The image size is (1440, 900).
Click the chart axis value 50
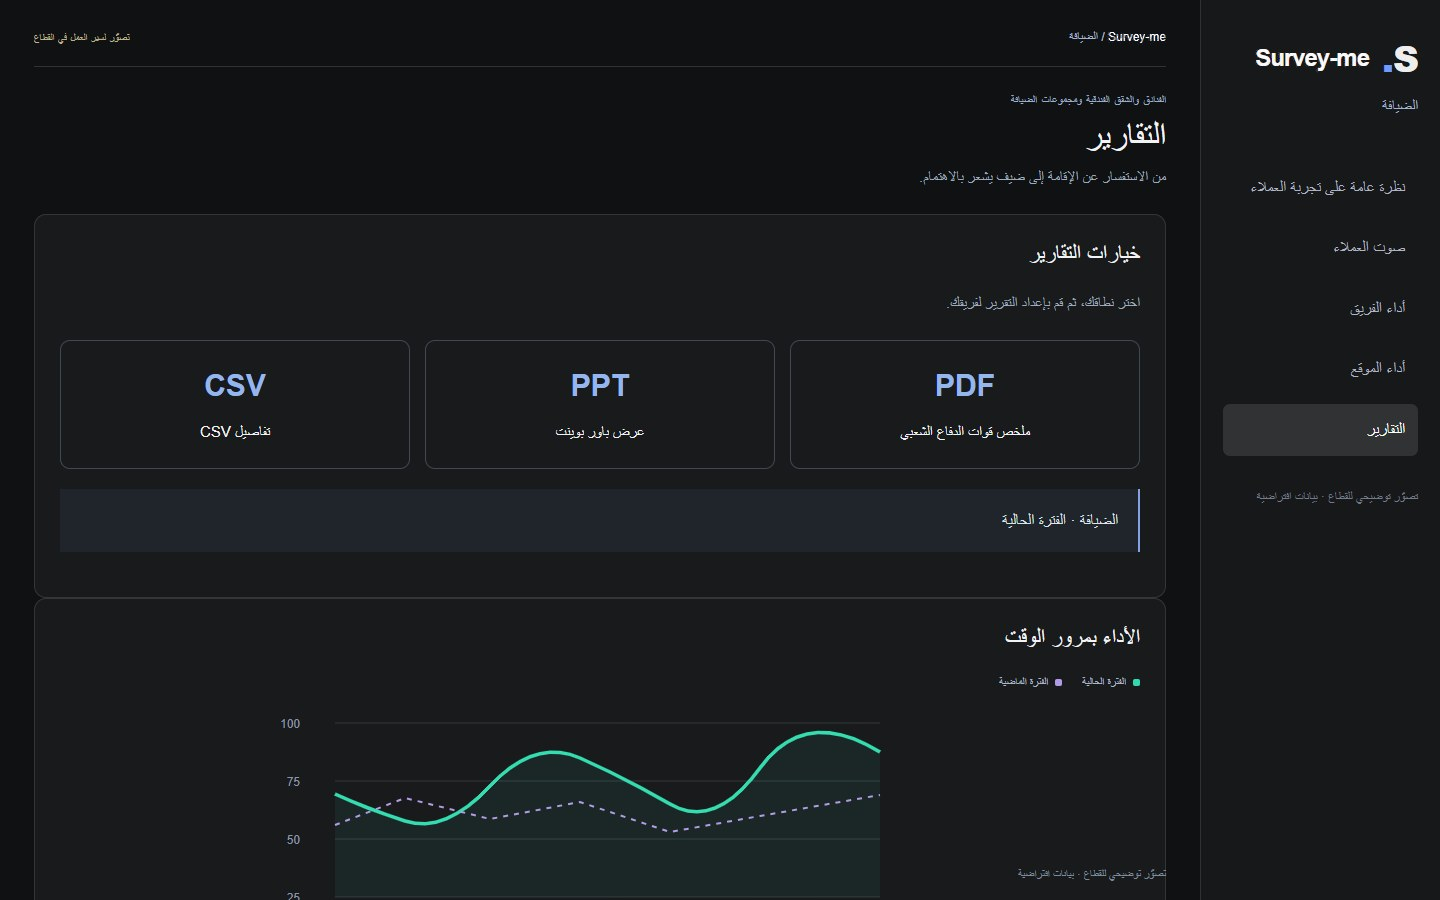tap(293, 840)
